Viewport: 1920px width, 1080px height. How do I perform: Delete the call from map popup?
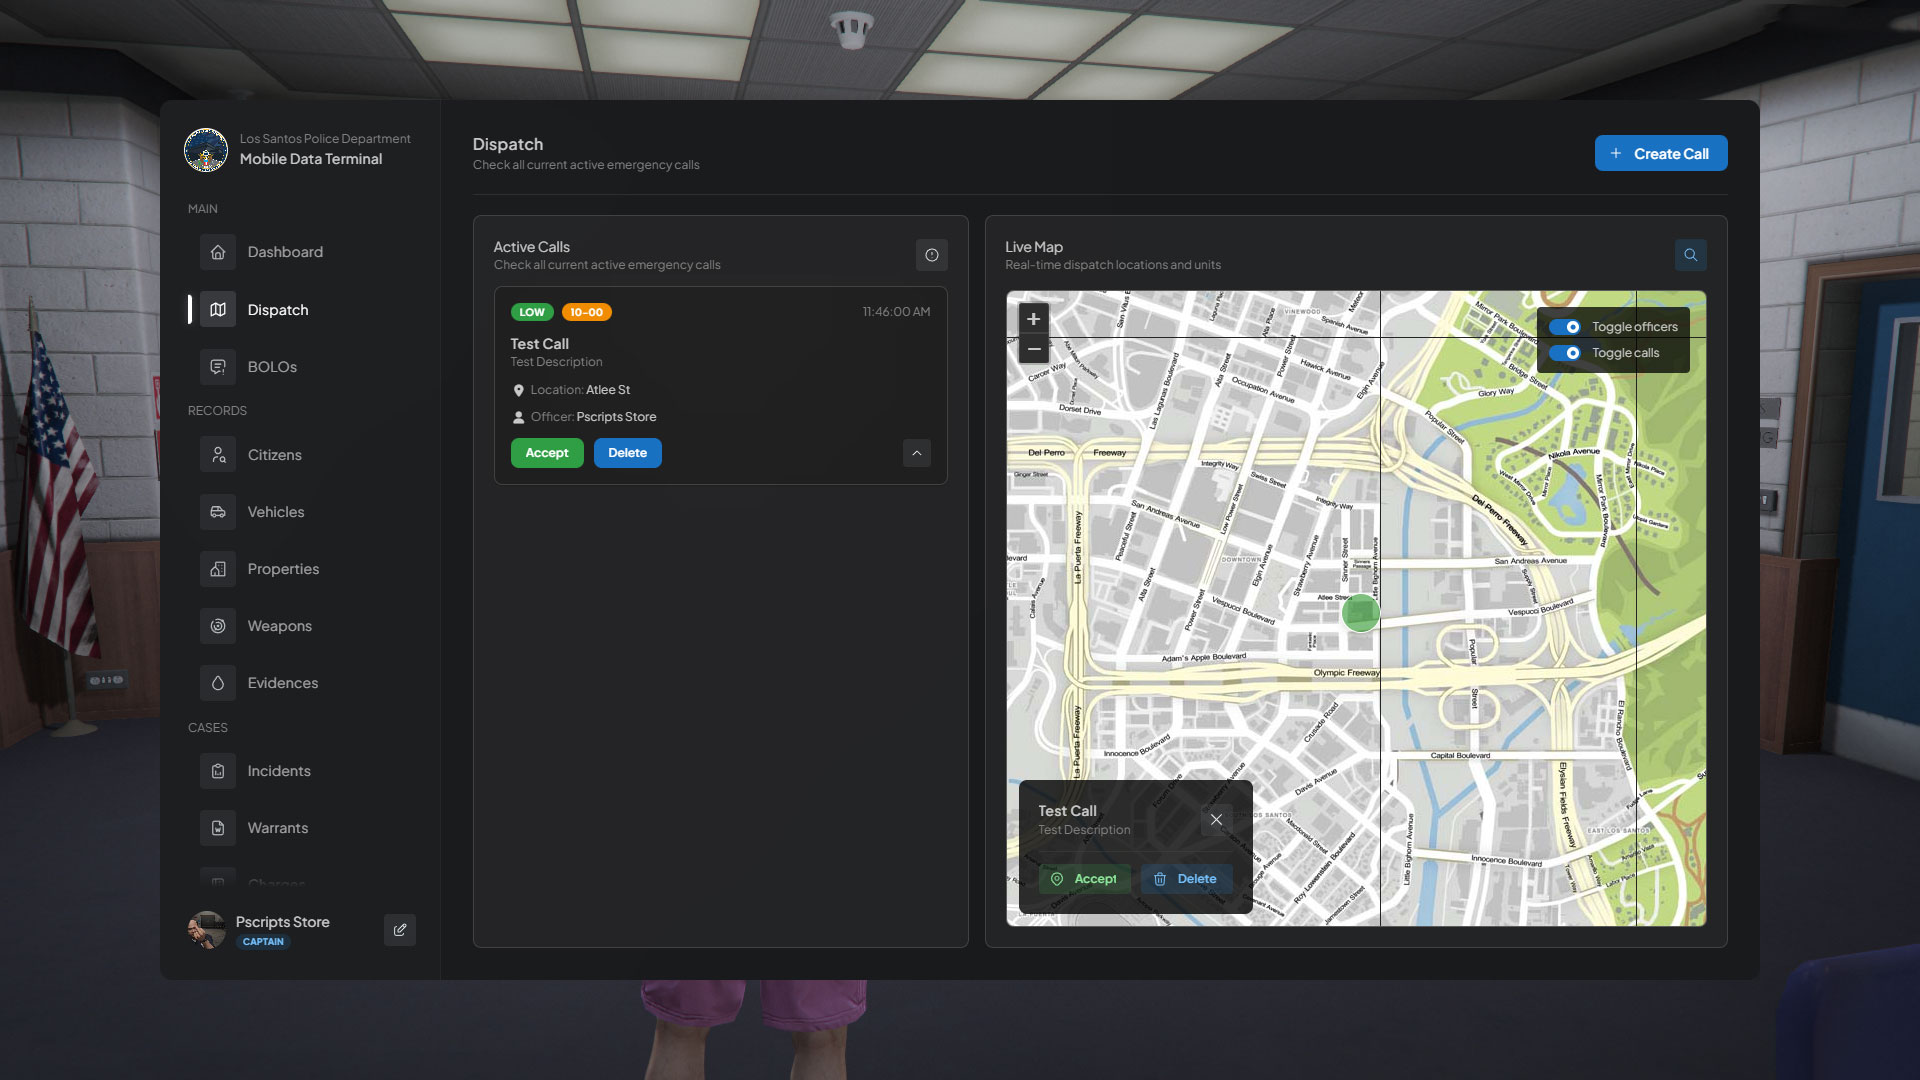tap(1186, 879)
